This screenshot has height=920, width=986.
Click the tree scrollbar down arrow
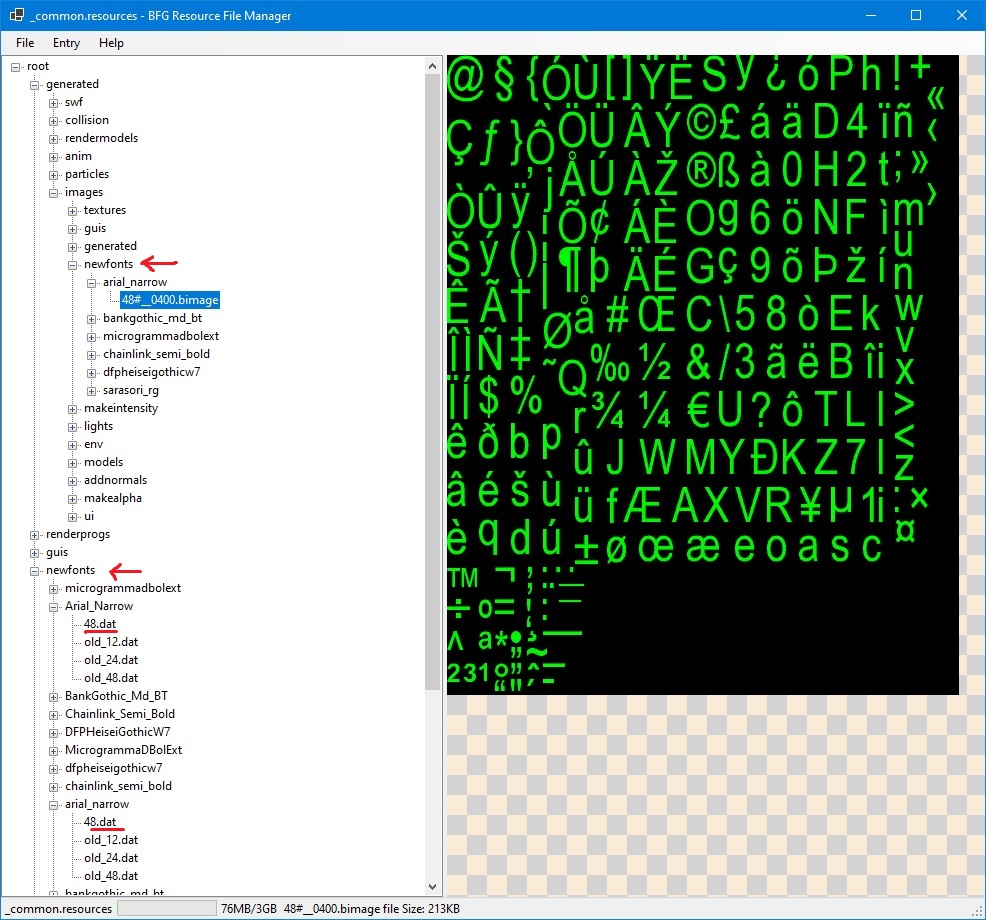pyautogui.click(x=432, y=887)
